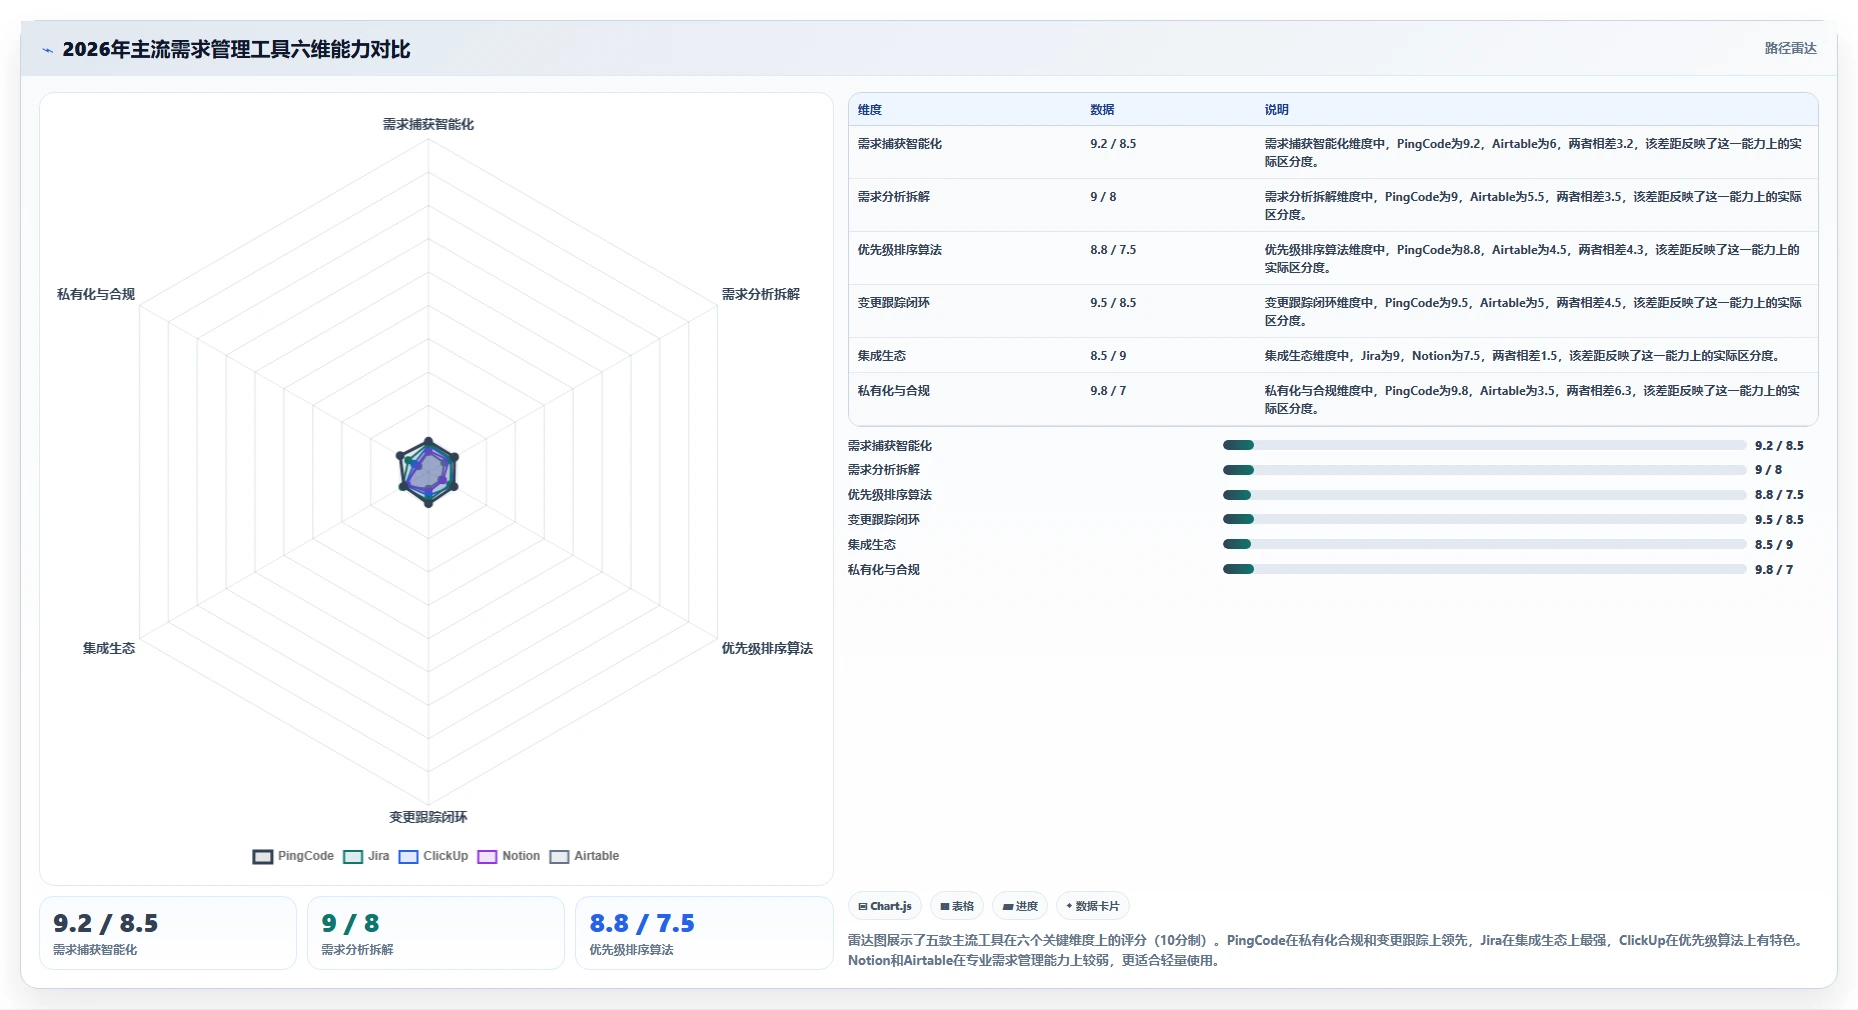Click the 数据卡片 tag chip

pyautogui.click(x=1093, y=906)
